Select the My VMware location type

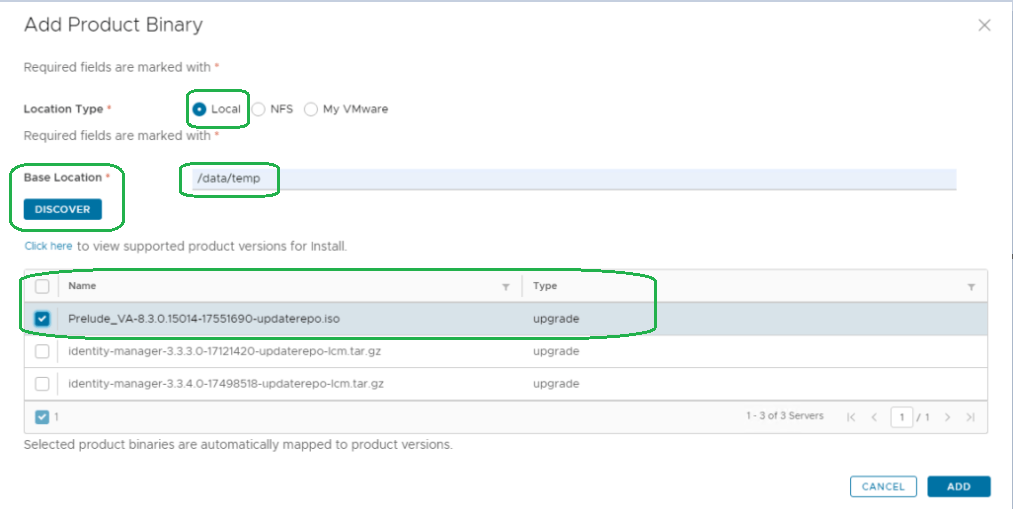coord(311,109)
